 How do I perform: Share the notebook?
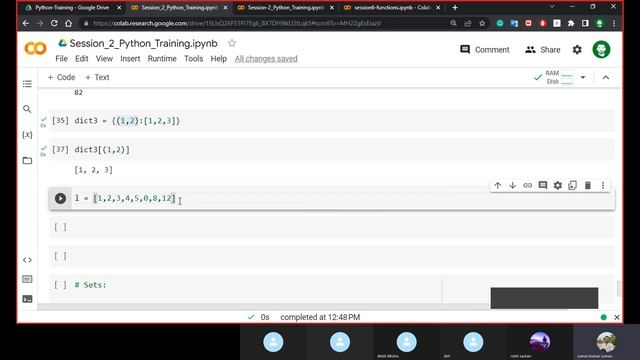click(542, 50)
